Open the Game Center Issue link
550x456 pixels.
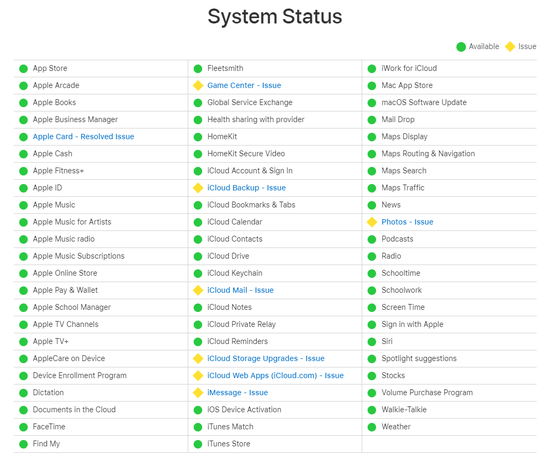(244, 85)
